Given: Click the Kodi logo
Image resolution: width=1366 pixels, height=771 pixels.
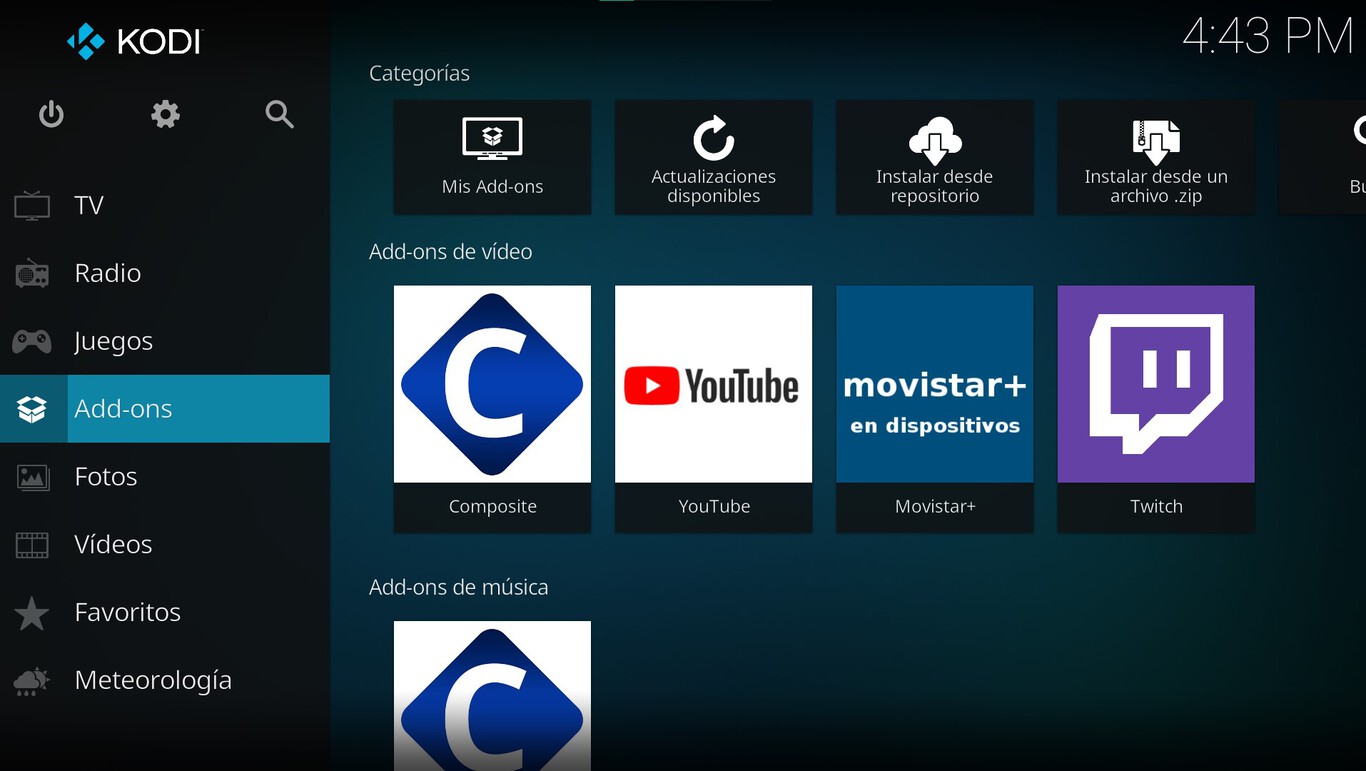Looking at the screenshot, I should click(x=133, y=41).
